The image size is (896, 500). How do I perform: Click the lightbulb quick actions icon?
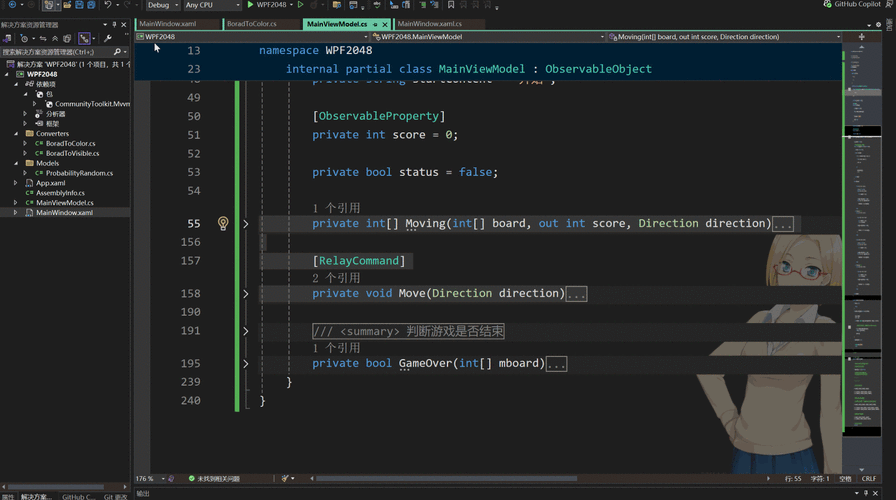223,224
